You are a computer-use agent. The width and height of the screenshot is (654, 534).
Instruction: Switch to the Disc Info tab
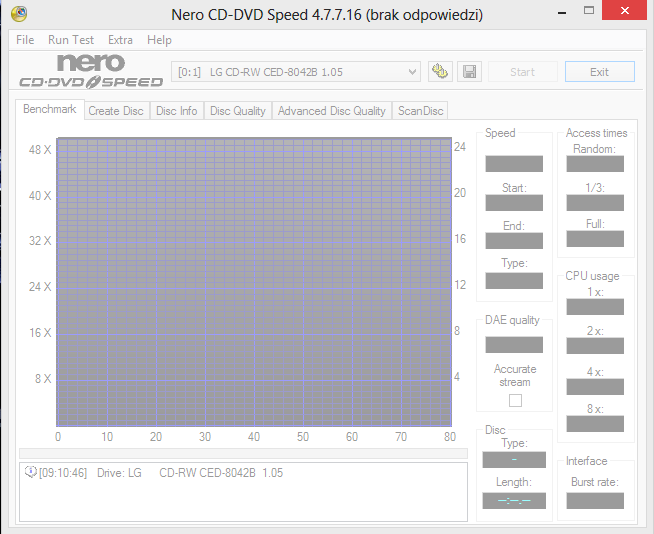pos(176,111)
